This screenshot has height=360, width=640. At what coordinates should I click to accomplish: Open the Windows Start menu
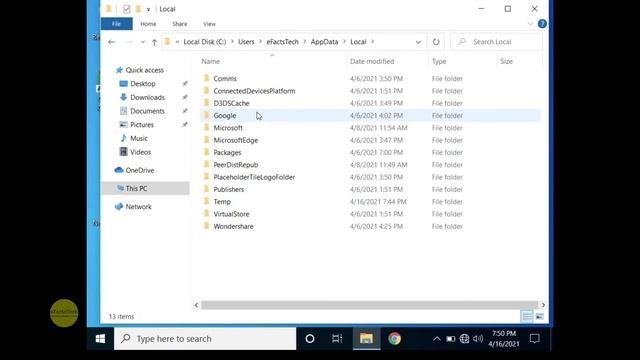coord(100,338)
